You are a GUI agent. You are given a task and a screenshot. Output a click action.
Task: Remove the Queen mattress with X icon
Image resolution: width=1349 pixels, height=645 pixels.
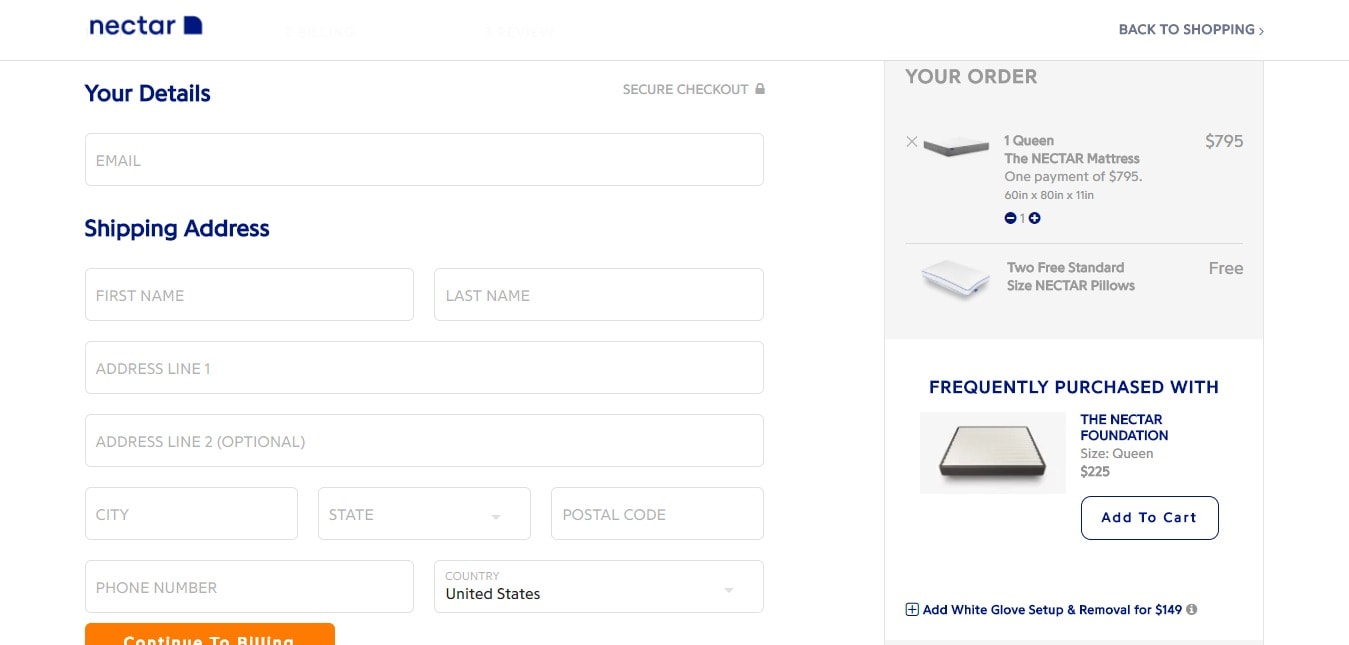[x=911, y=142]
